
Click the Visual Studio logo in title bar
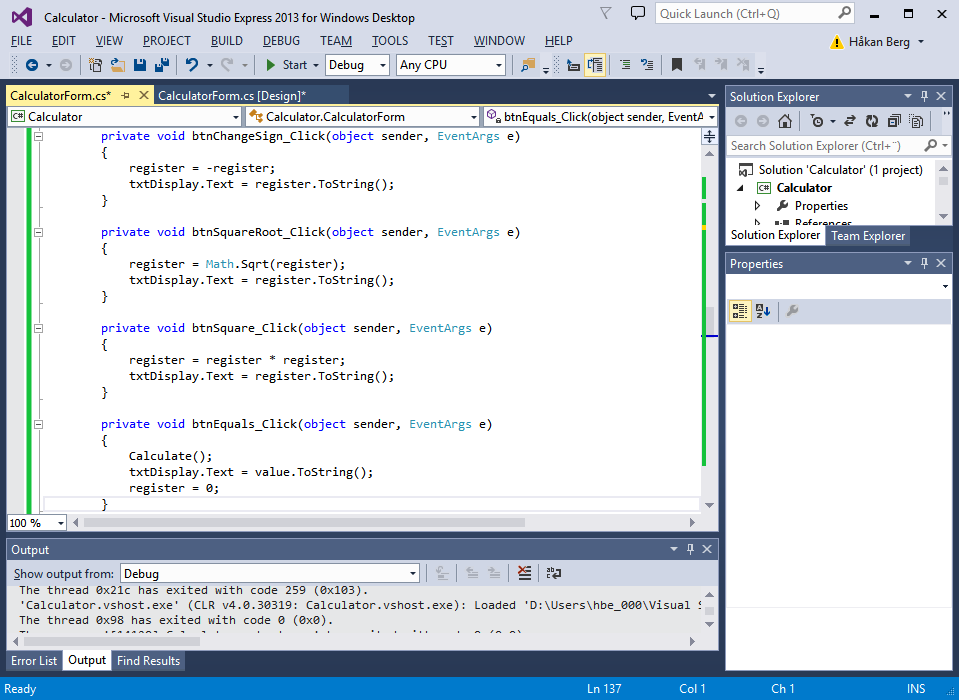[x=22, y=17]
